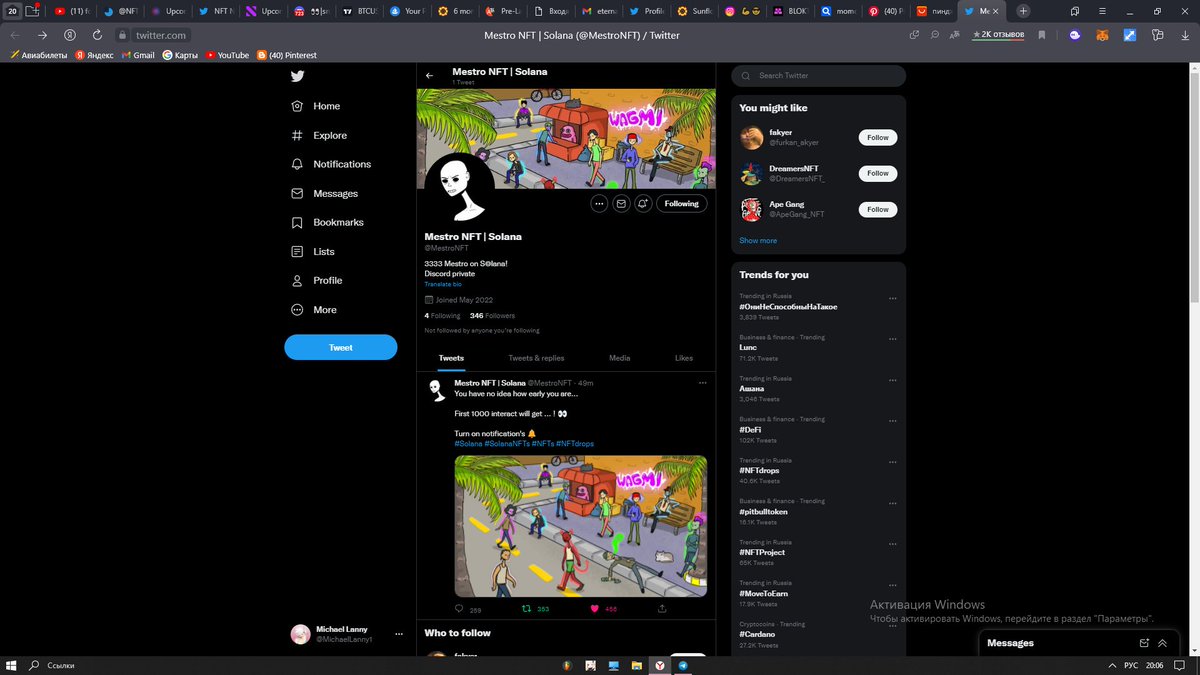Follow DreamersNFT account

(878, 174)
